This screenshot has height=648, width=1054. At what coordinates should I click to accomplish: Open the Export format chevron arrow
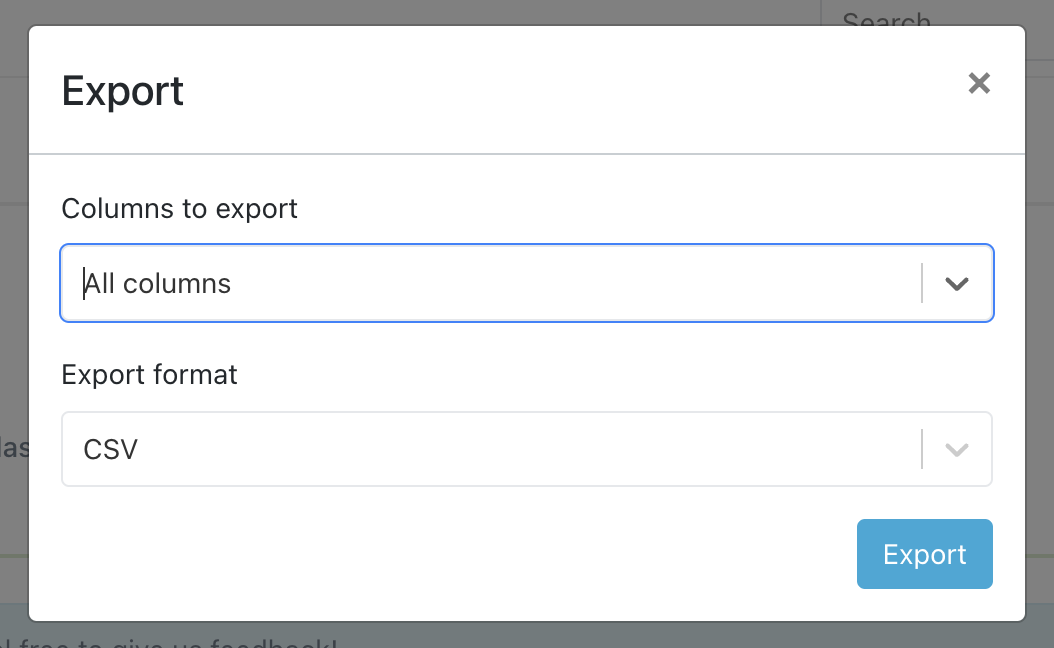[957, 450]
